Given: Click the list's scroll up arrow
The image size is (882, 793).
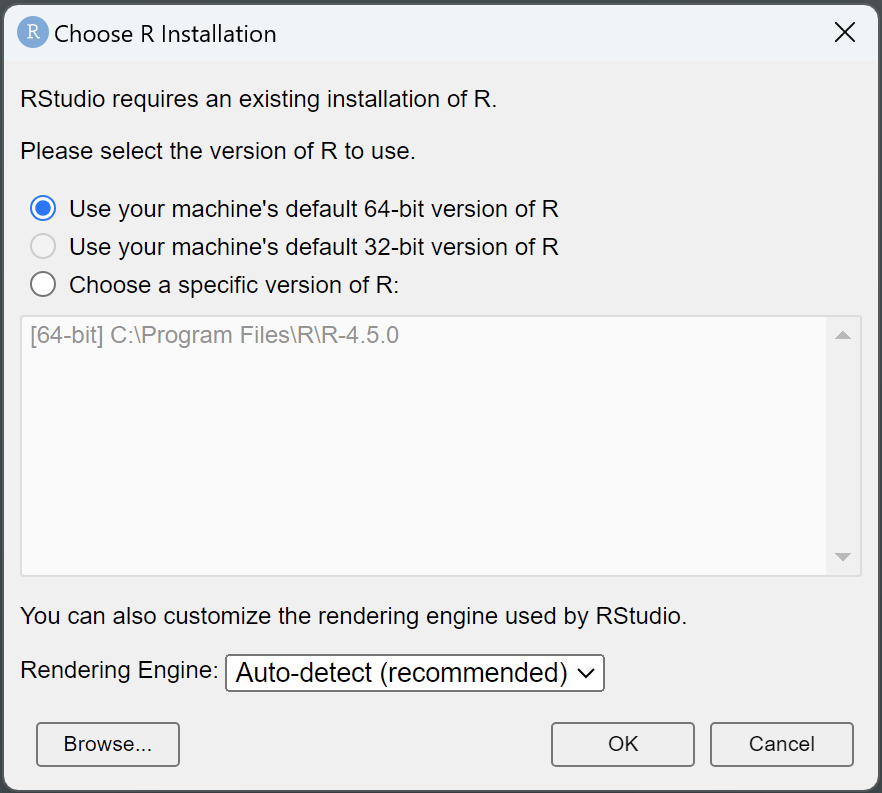Looking at the screenshot, I should pos(843,336).
